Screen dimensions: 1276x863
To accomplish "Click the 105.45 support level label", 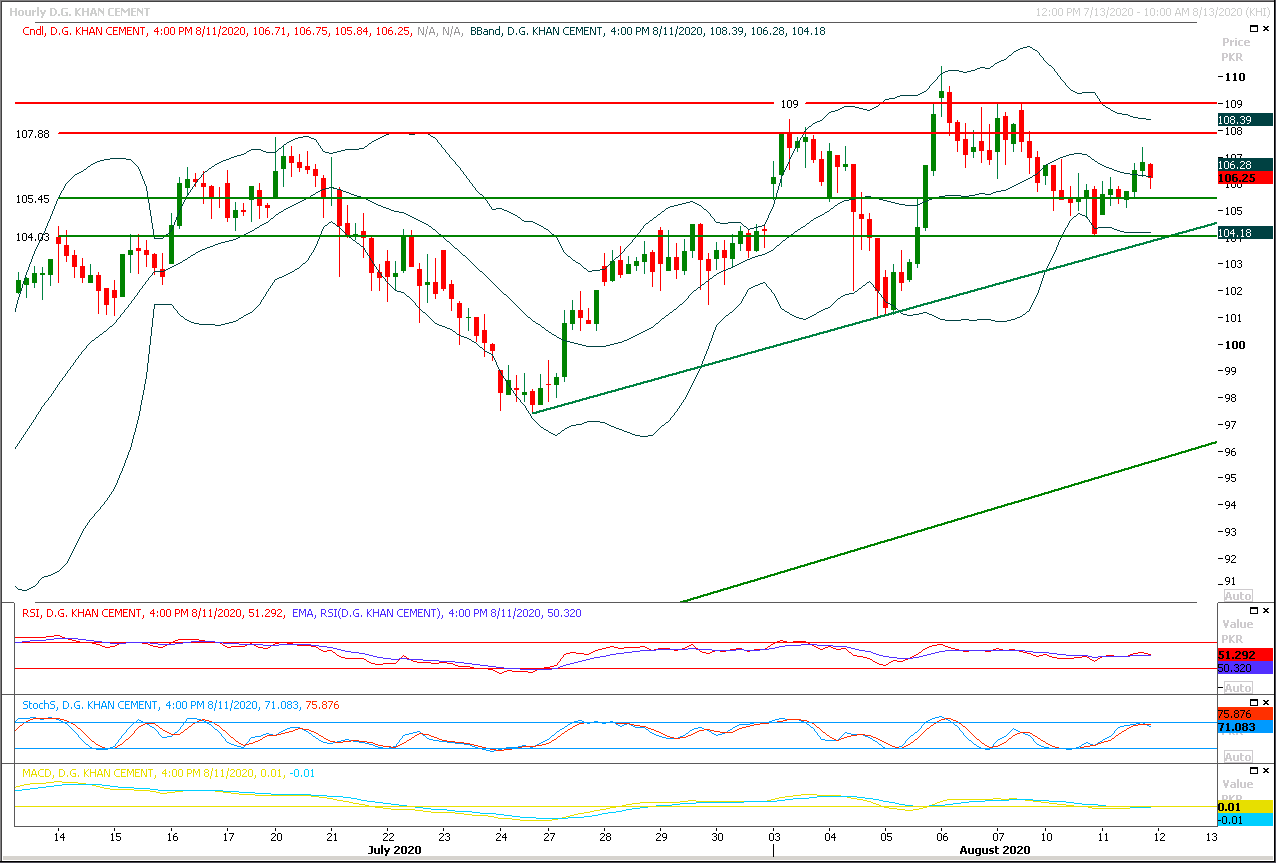I will (x=34, y=199).
